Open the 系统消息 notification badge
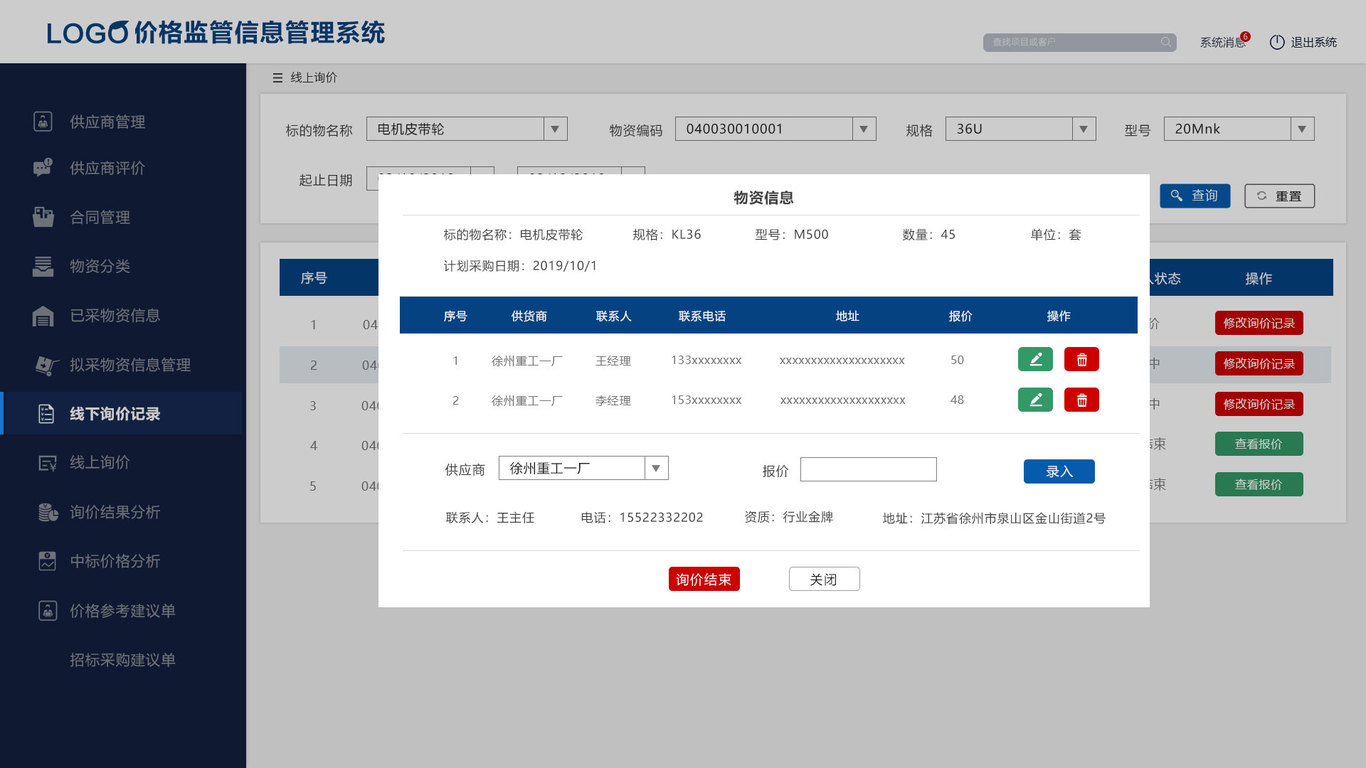This screenshot has width=1366, height=768. point(1245,36)
